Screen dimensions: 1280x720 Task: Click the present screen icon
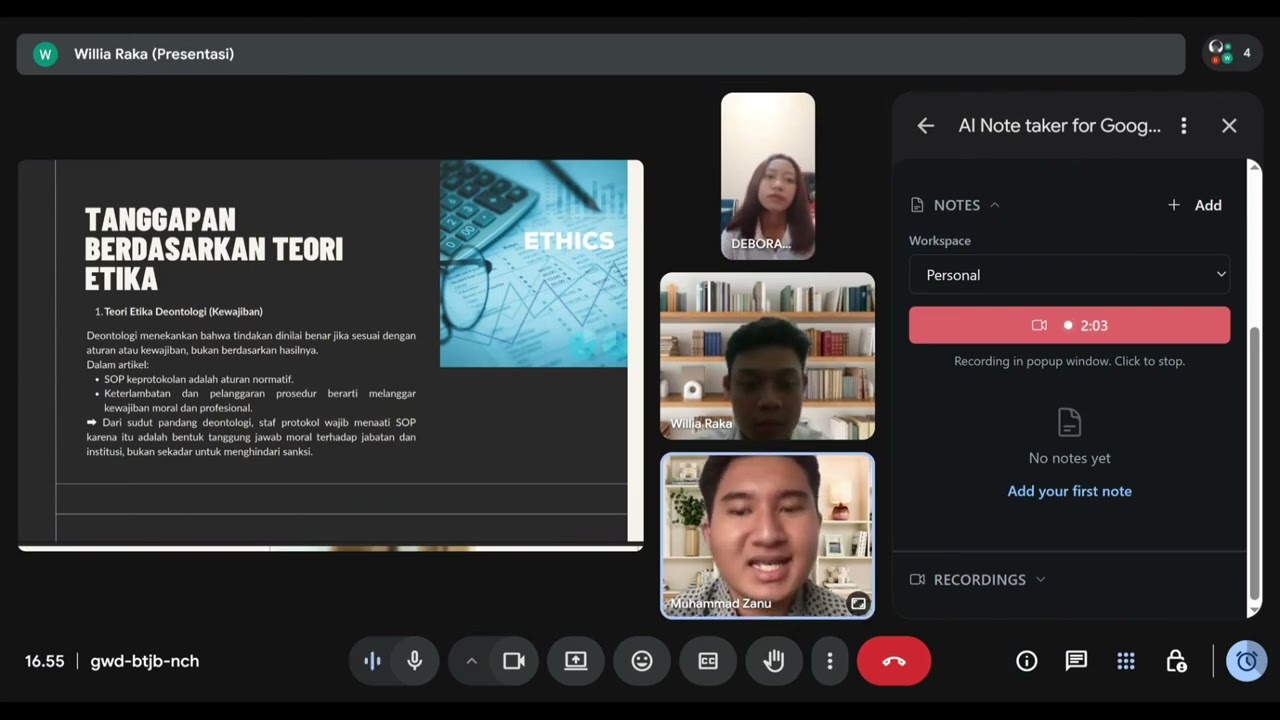pyautogui.click(x=576, y=661)
